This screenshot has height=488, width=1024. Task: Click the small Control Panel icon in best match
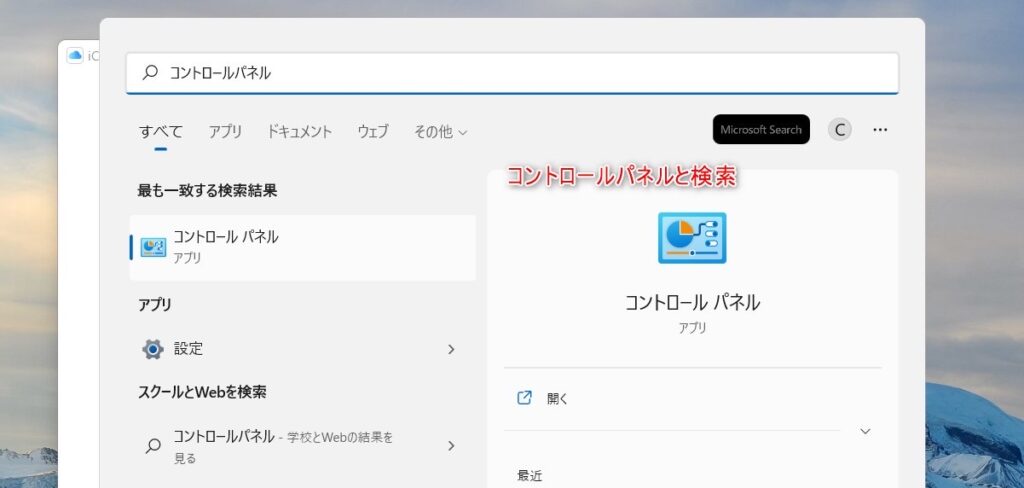(153, 248)
